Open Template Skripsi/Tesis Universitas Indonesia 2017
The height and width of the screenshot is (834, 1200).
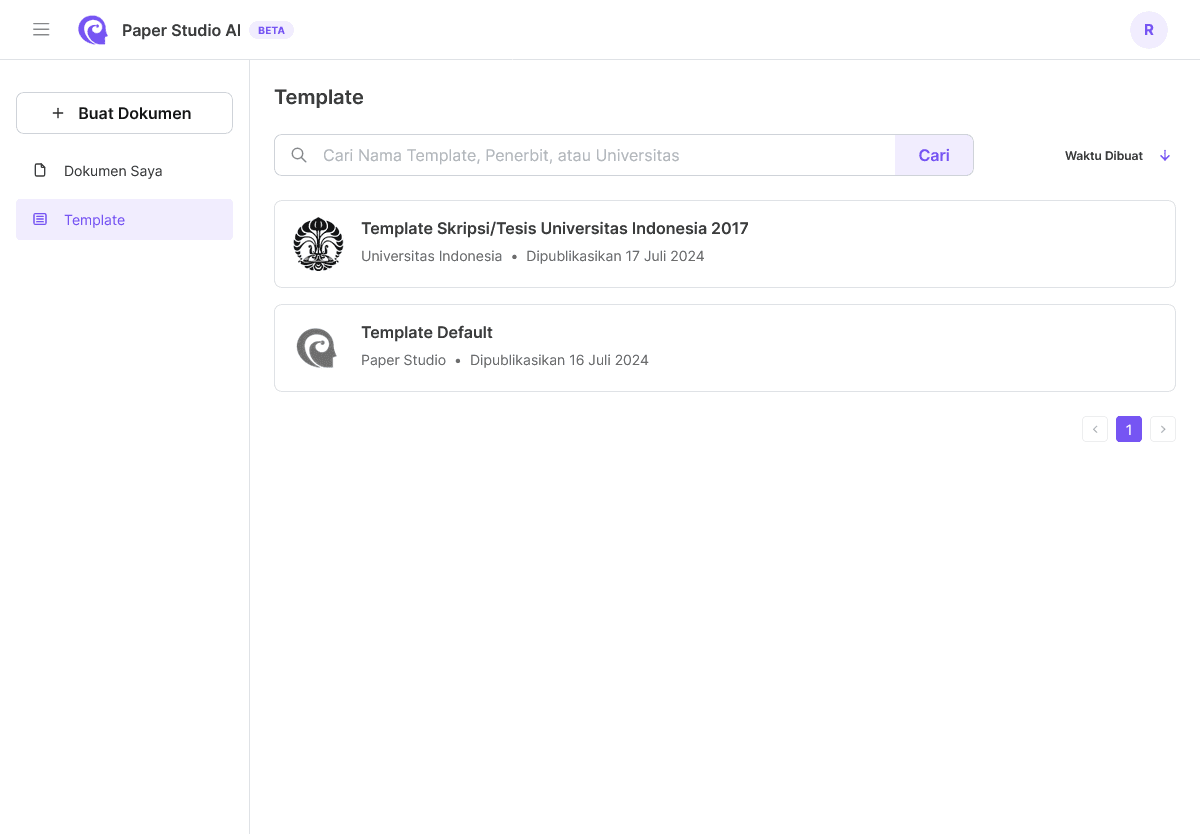[x=554, y=228]
